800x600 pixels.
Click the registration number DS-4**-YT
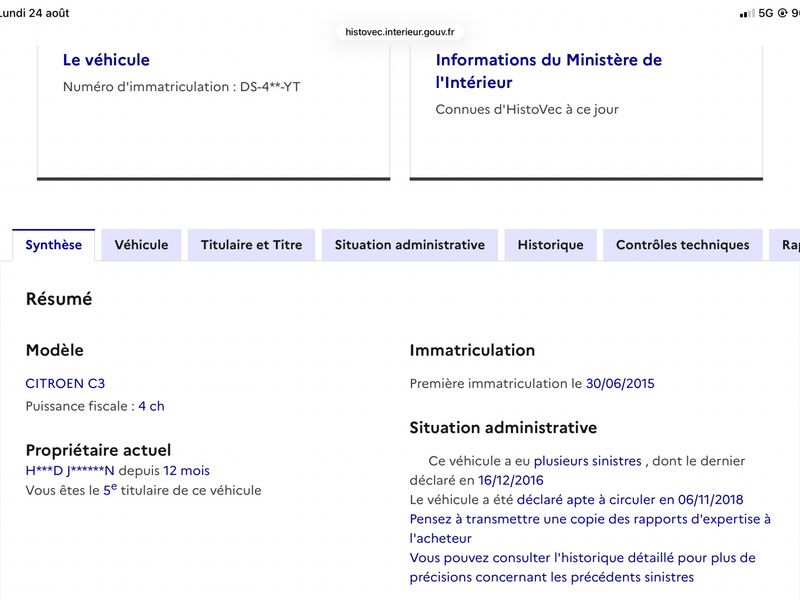(x=270, y=87)
